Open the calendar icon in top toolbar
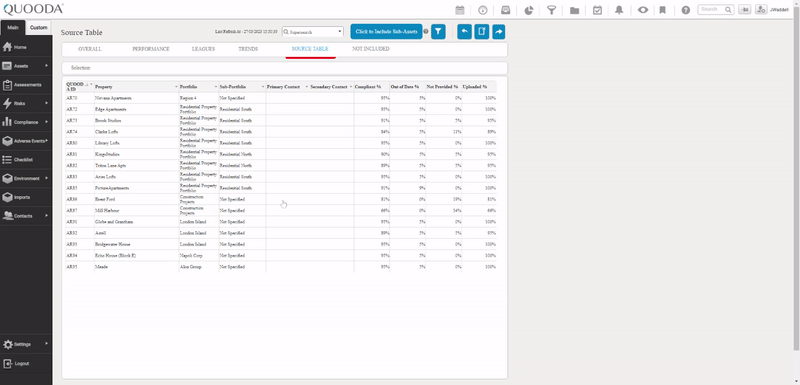 pos(460,10)
